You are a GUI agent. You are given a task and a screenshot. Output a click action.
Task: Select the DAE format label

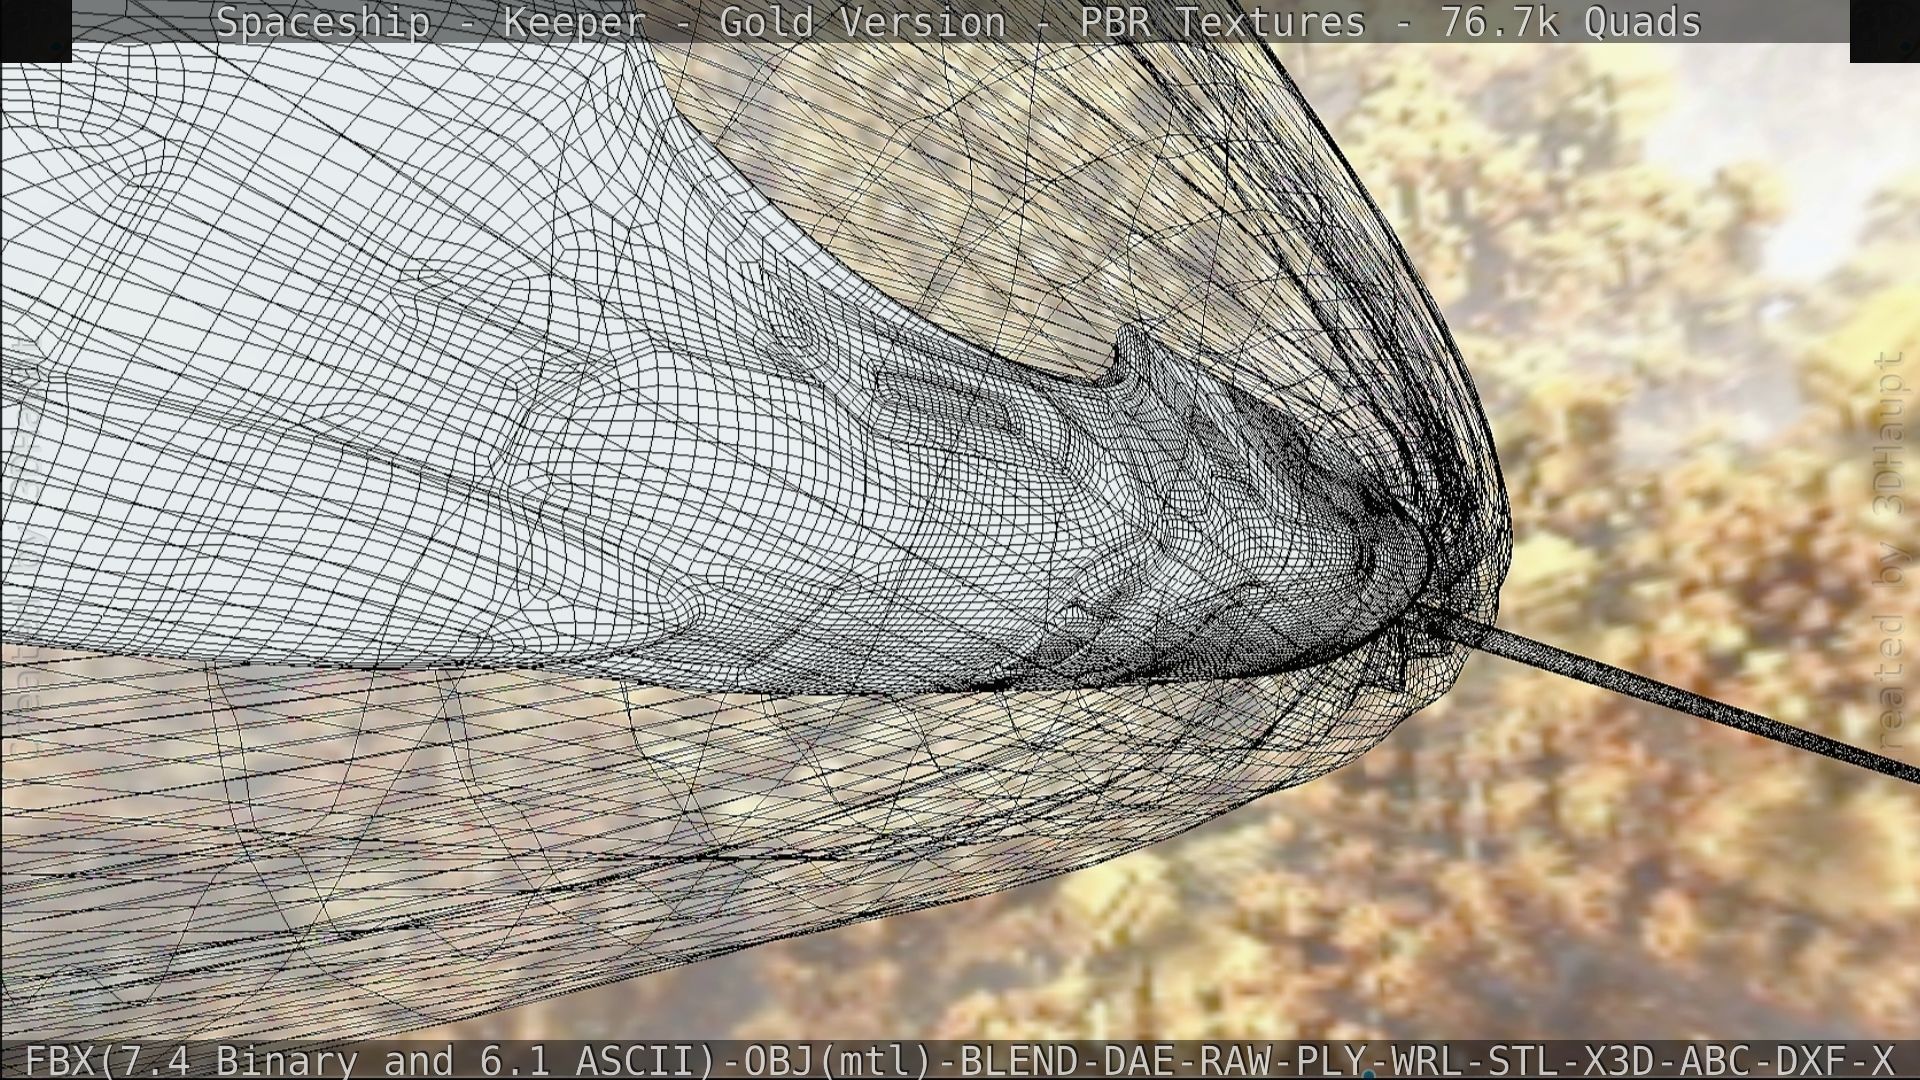(1140, 1060)
